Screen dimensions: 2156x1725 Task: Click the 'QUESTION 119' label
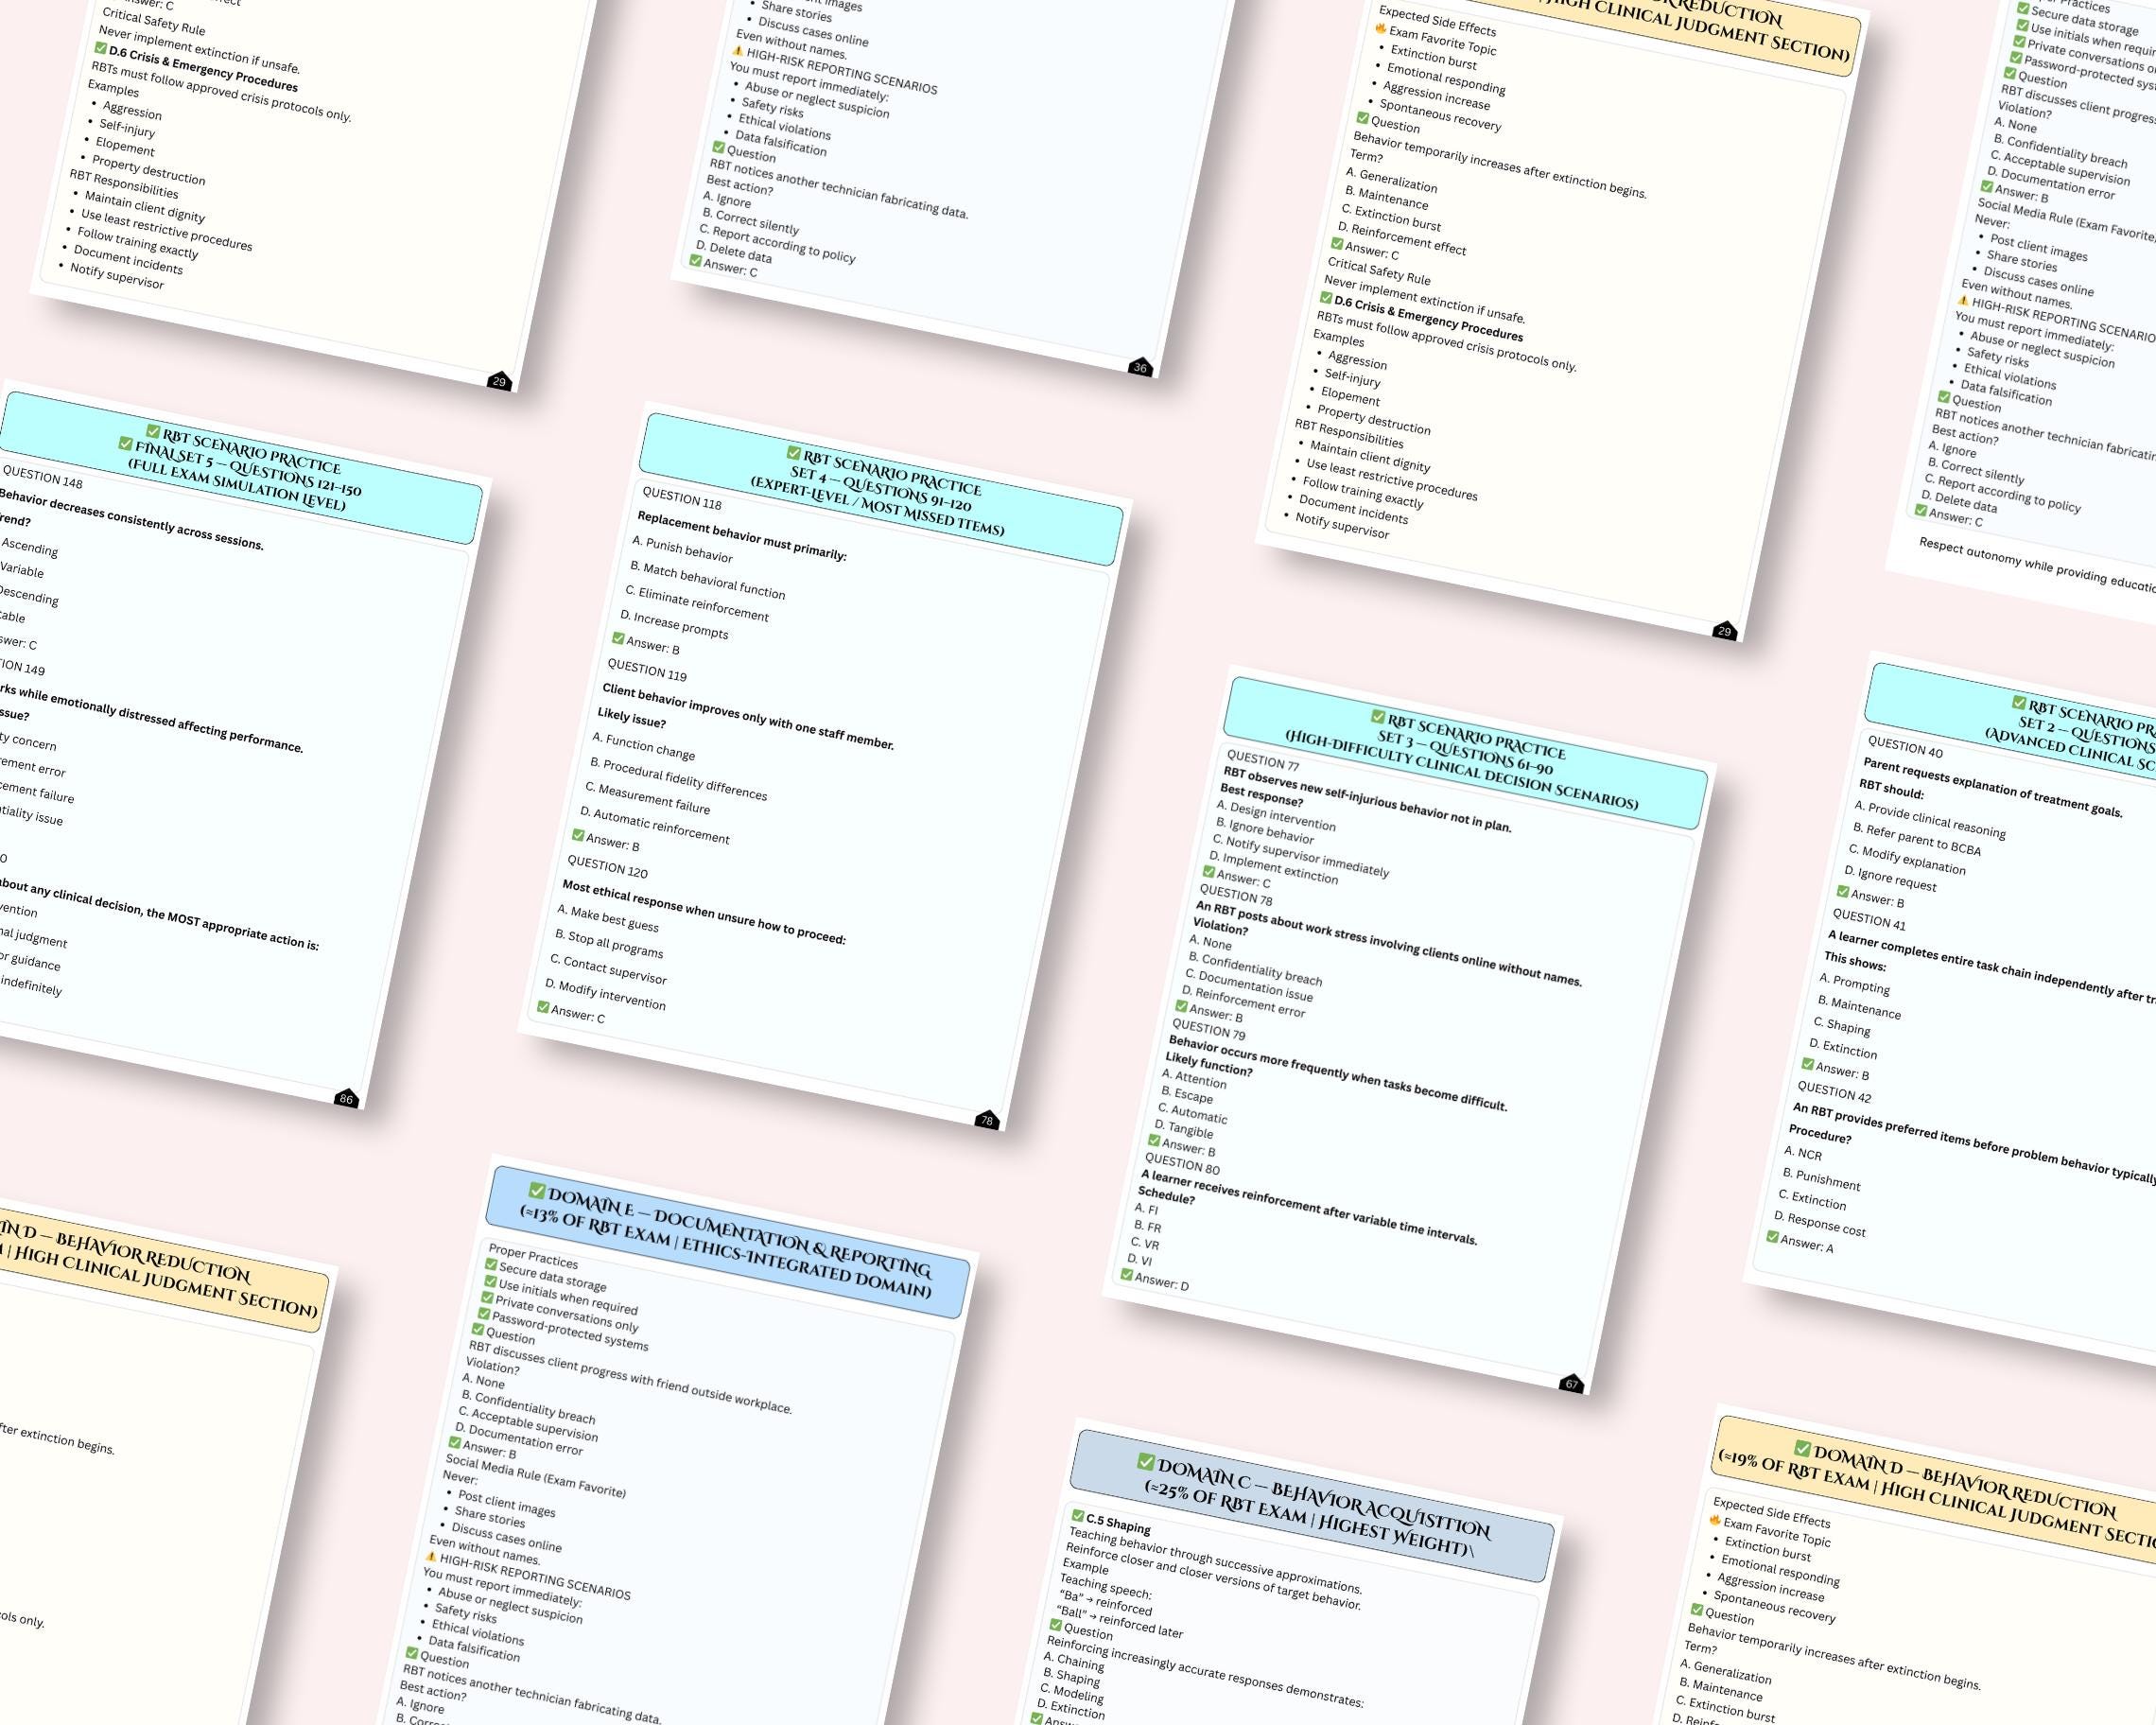[x=647, y=669]
